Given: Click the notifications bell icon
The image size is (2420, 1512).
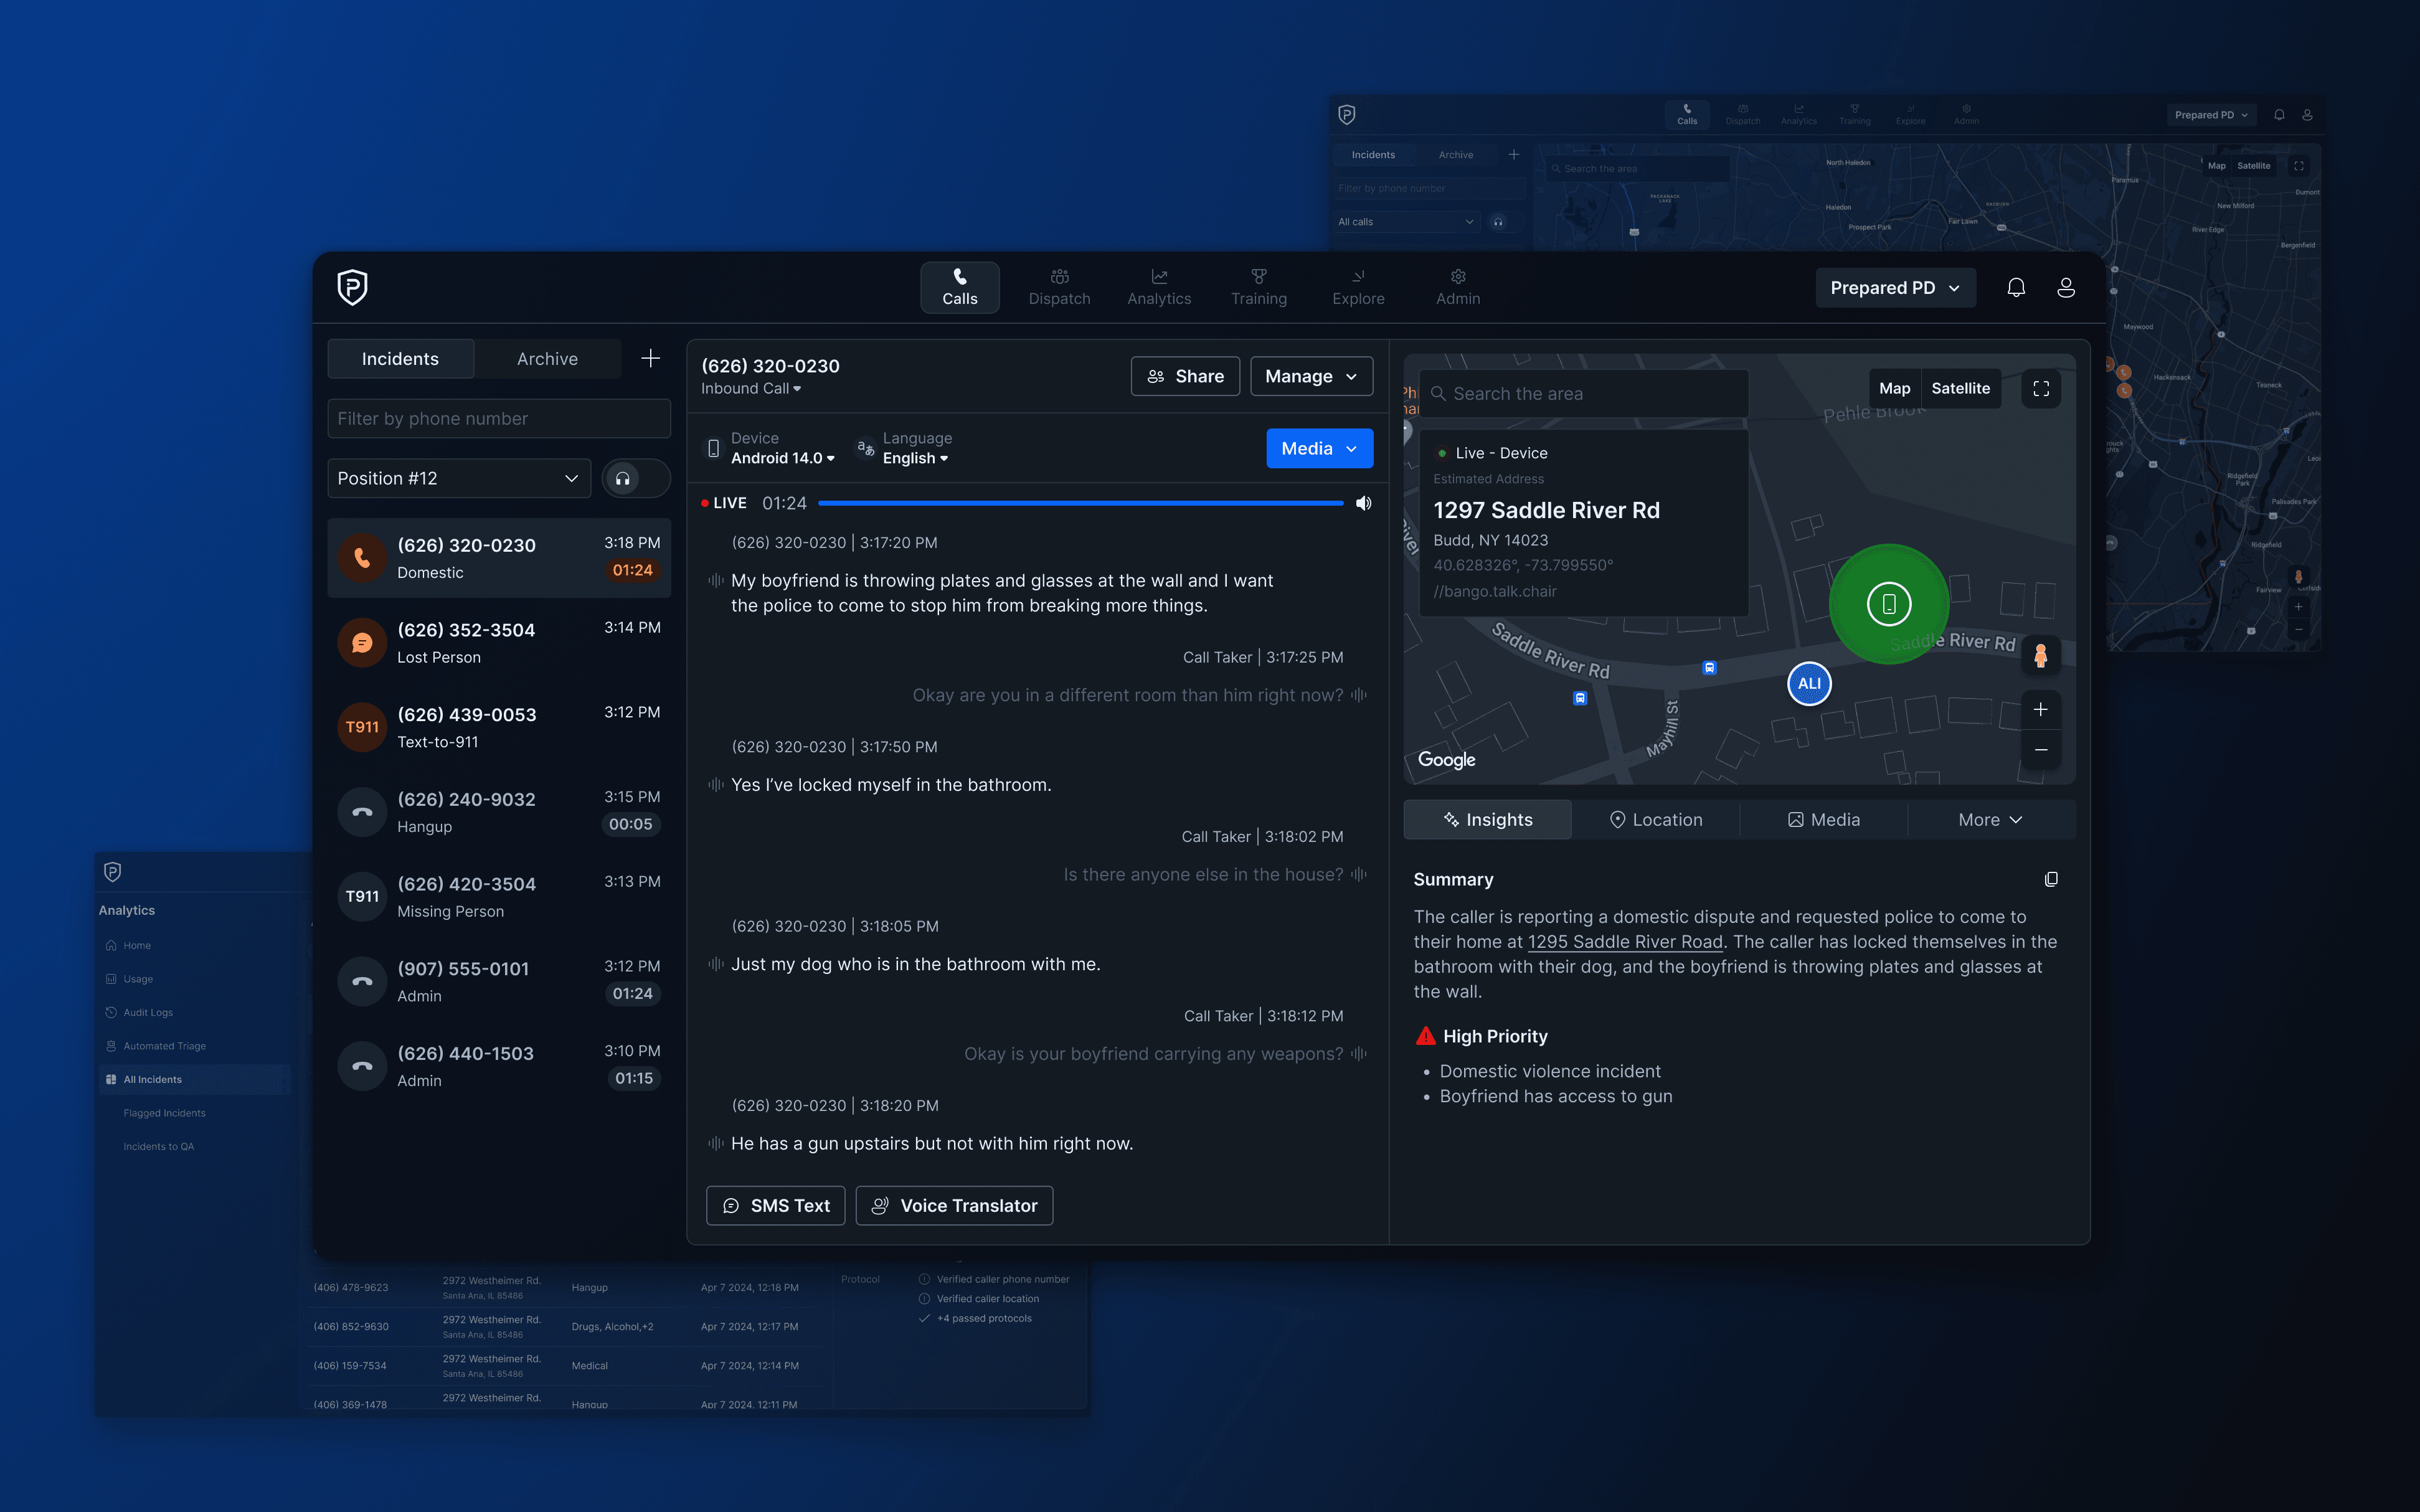Looking at the screenshot, I should click(x=2016, y=288).
